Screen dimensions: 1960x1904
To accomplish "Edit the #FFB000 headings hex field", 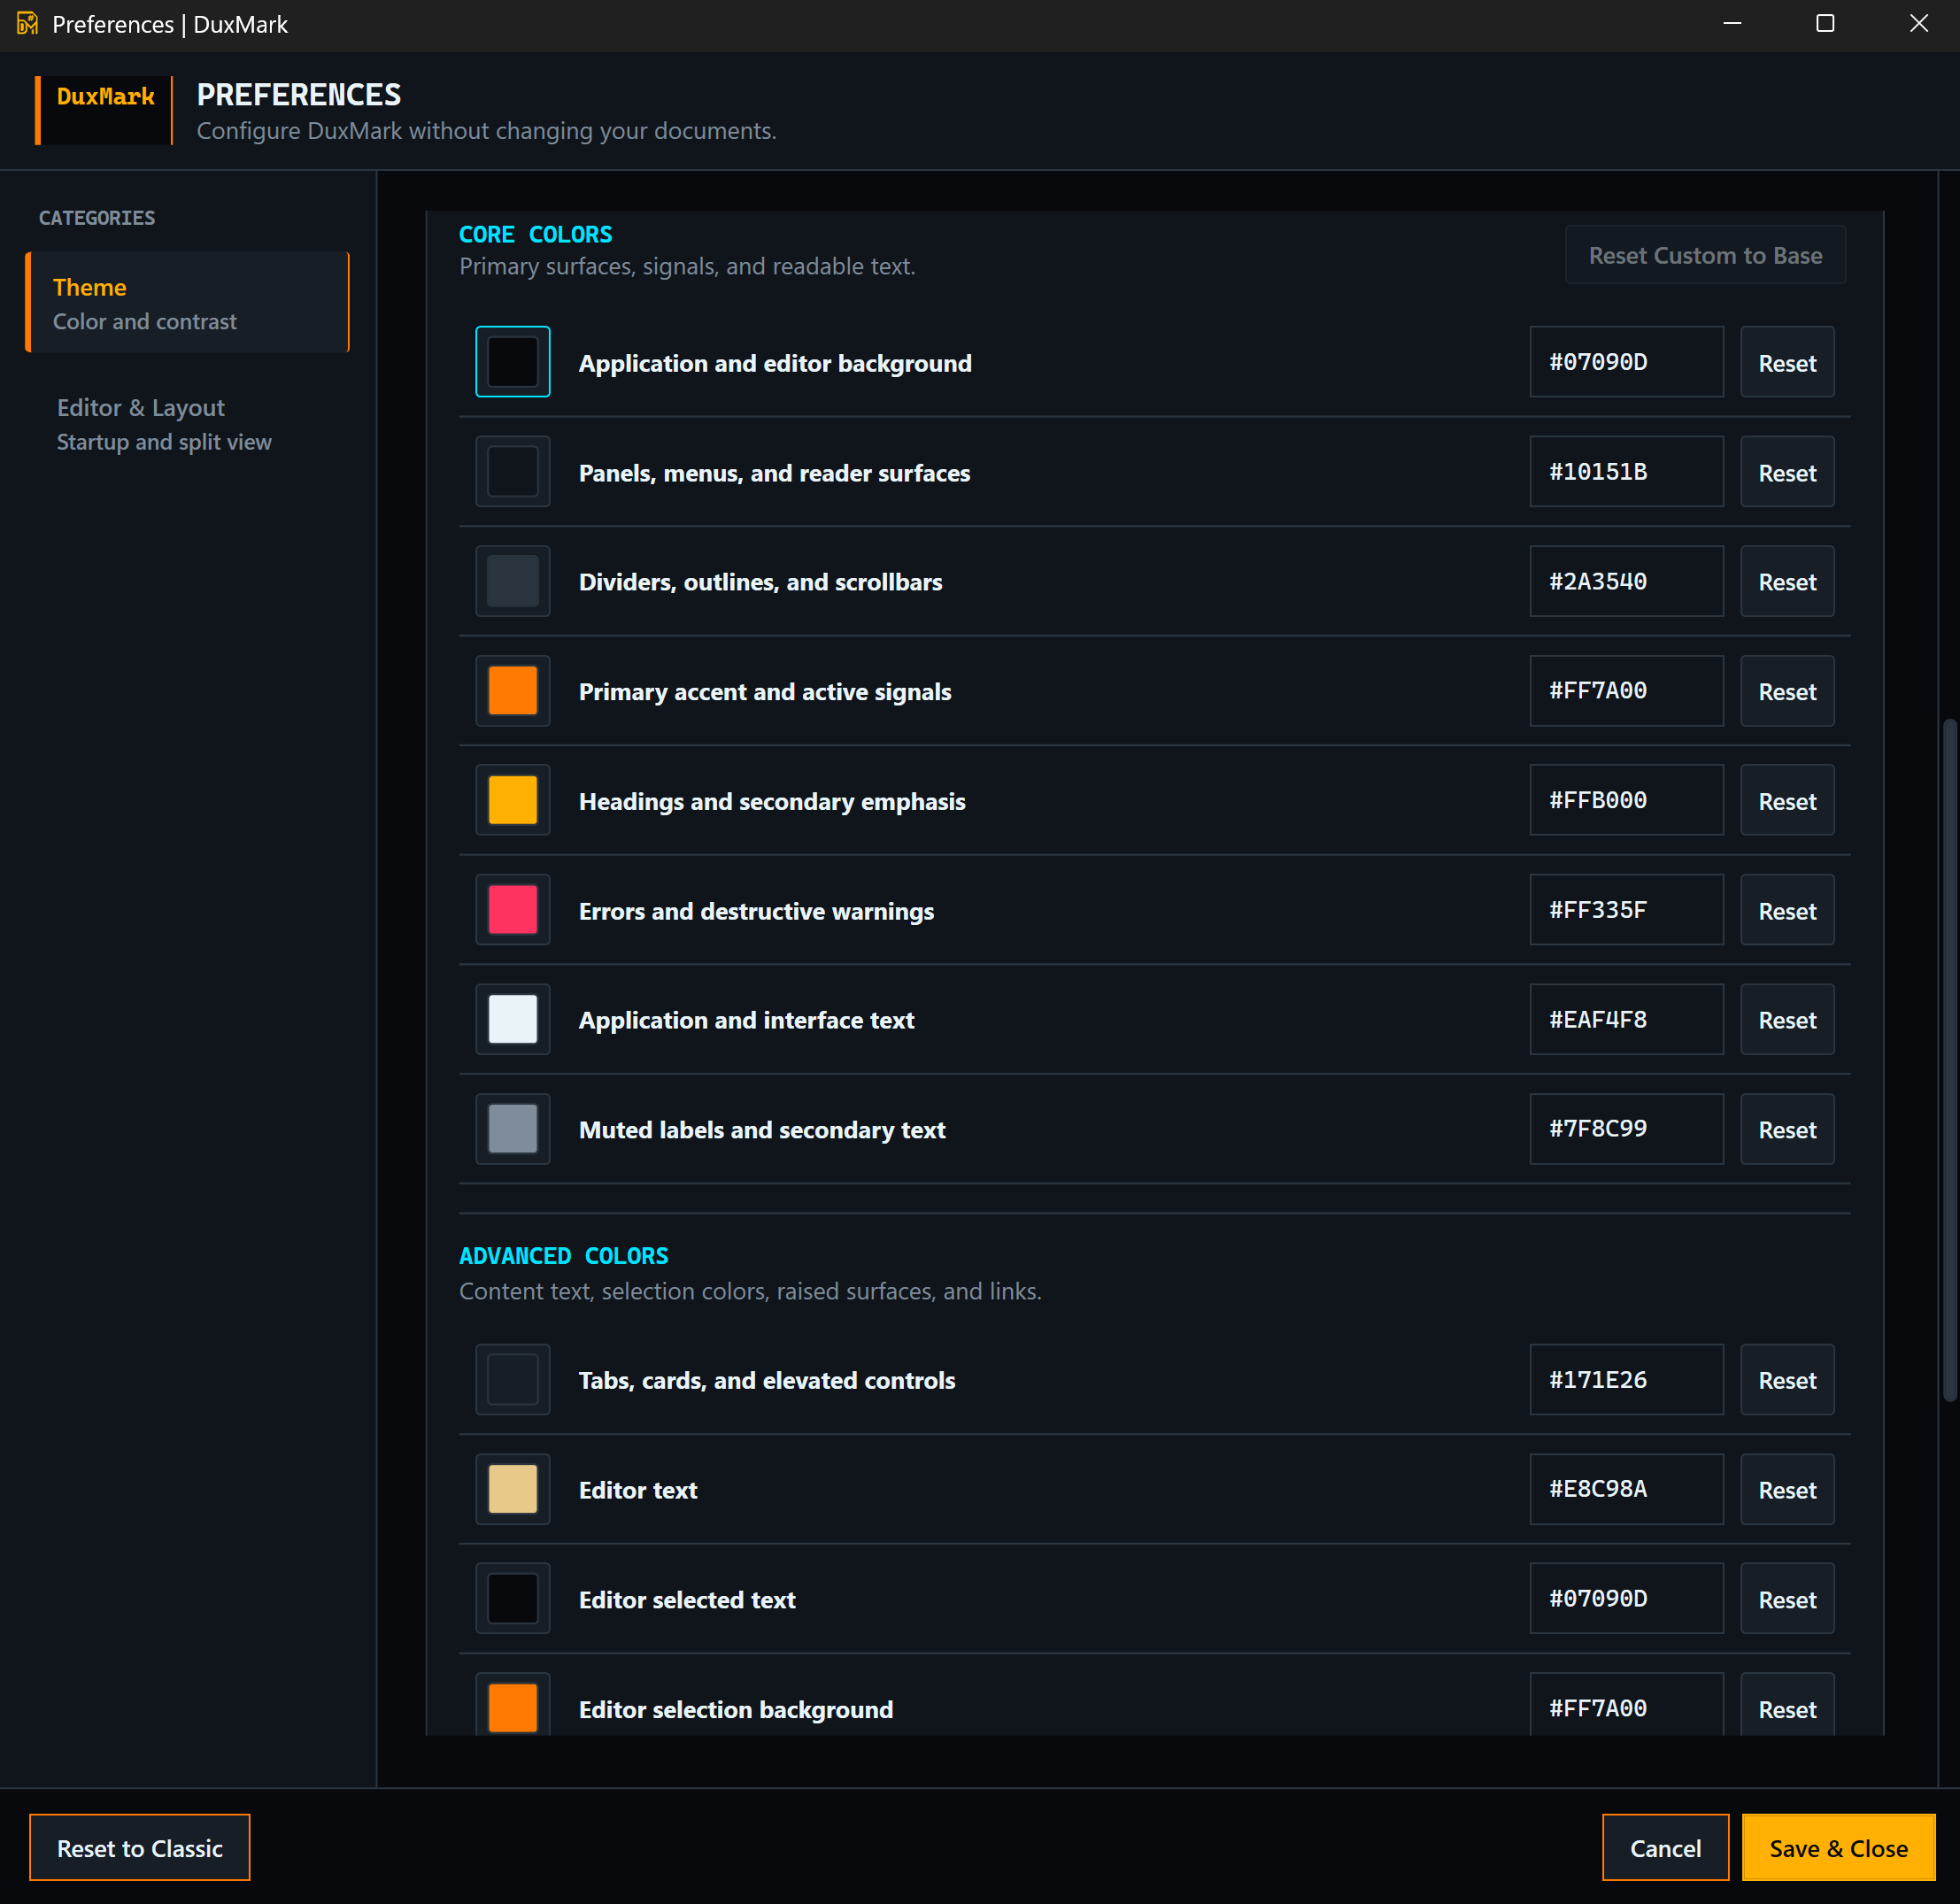I will 1627,800.
